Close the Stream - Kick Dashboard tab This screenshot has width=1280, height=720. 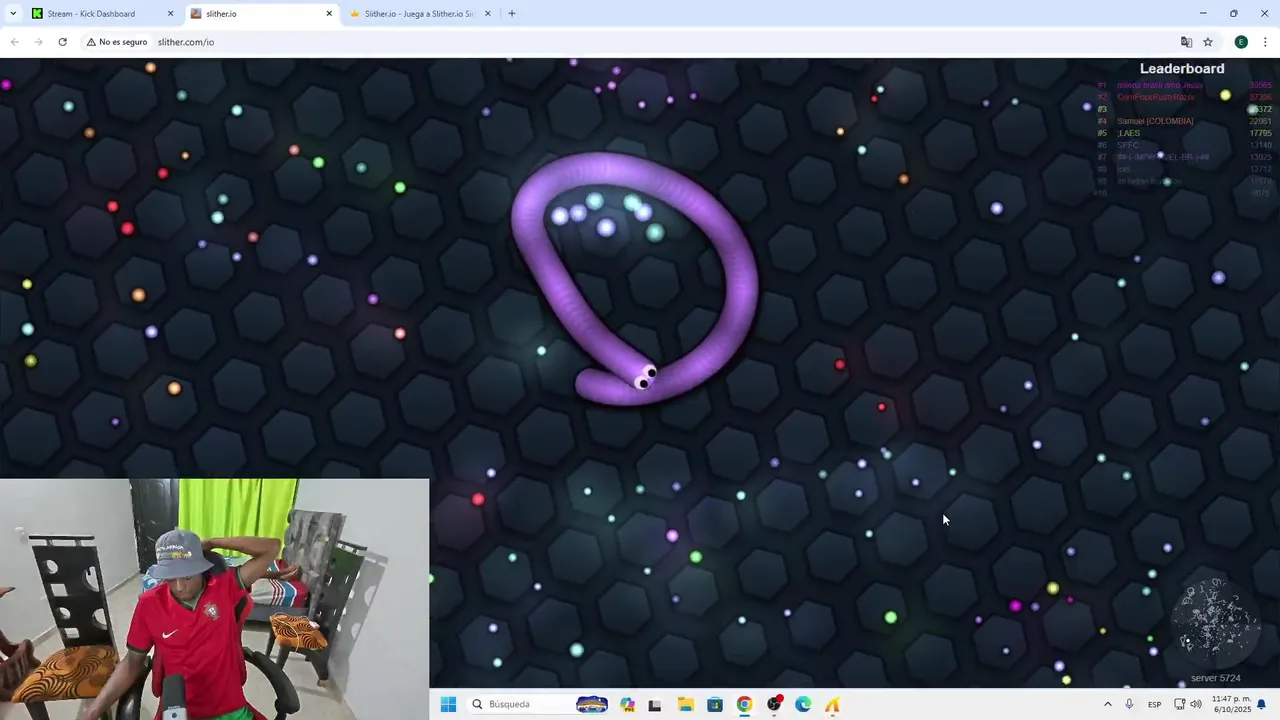(170, 14)
